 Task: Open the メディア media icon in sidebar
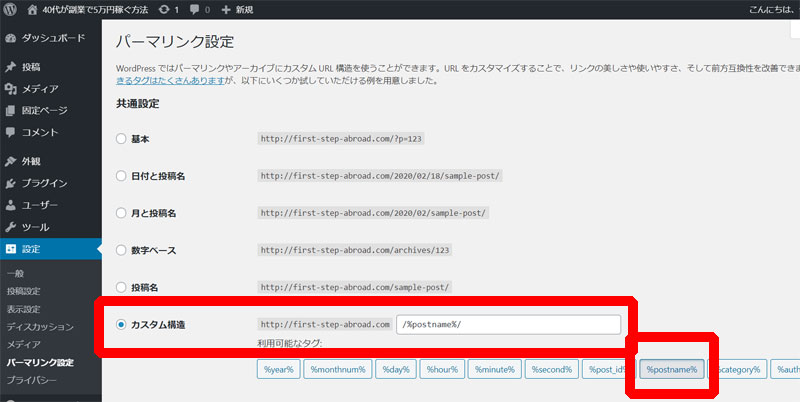[x=11, y=89]
